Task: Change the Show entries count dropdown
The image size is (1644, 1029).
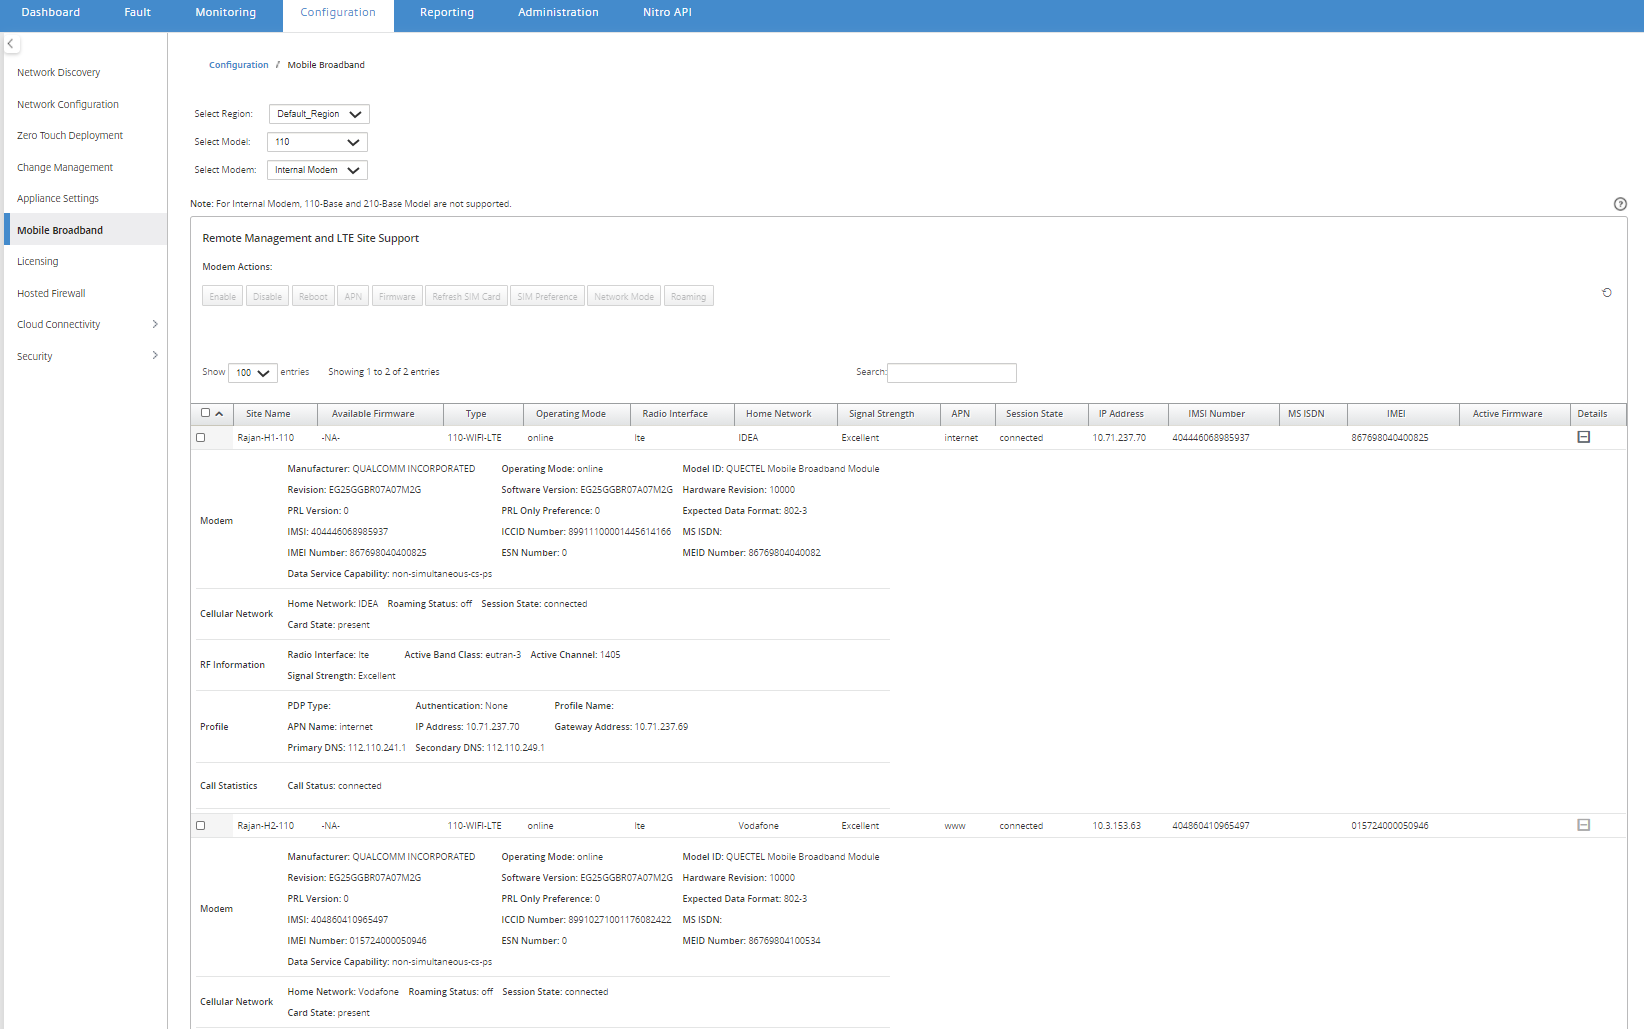Action: [x=253, y=373]
